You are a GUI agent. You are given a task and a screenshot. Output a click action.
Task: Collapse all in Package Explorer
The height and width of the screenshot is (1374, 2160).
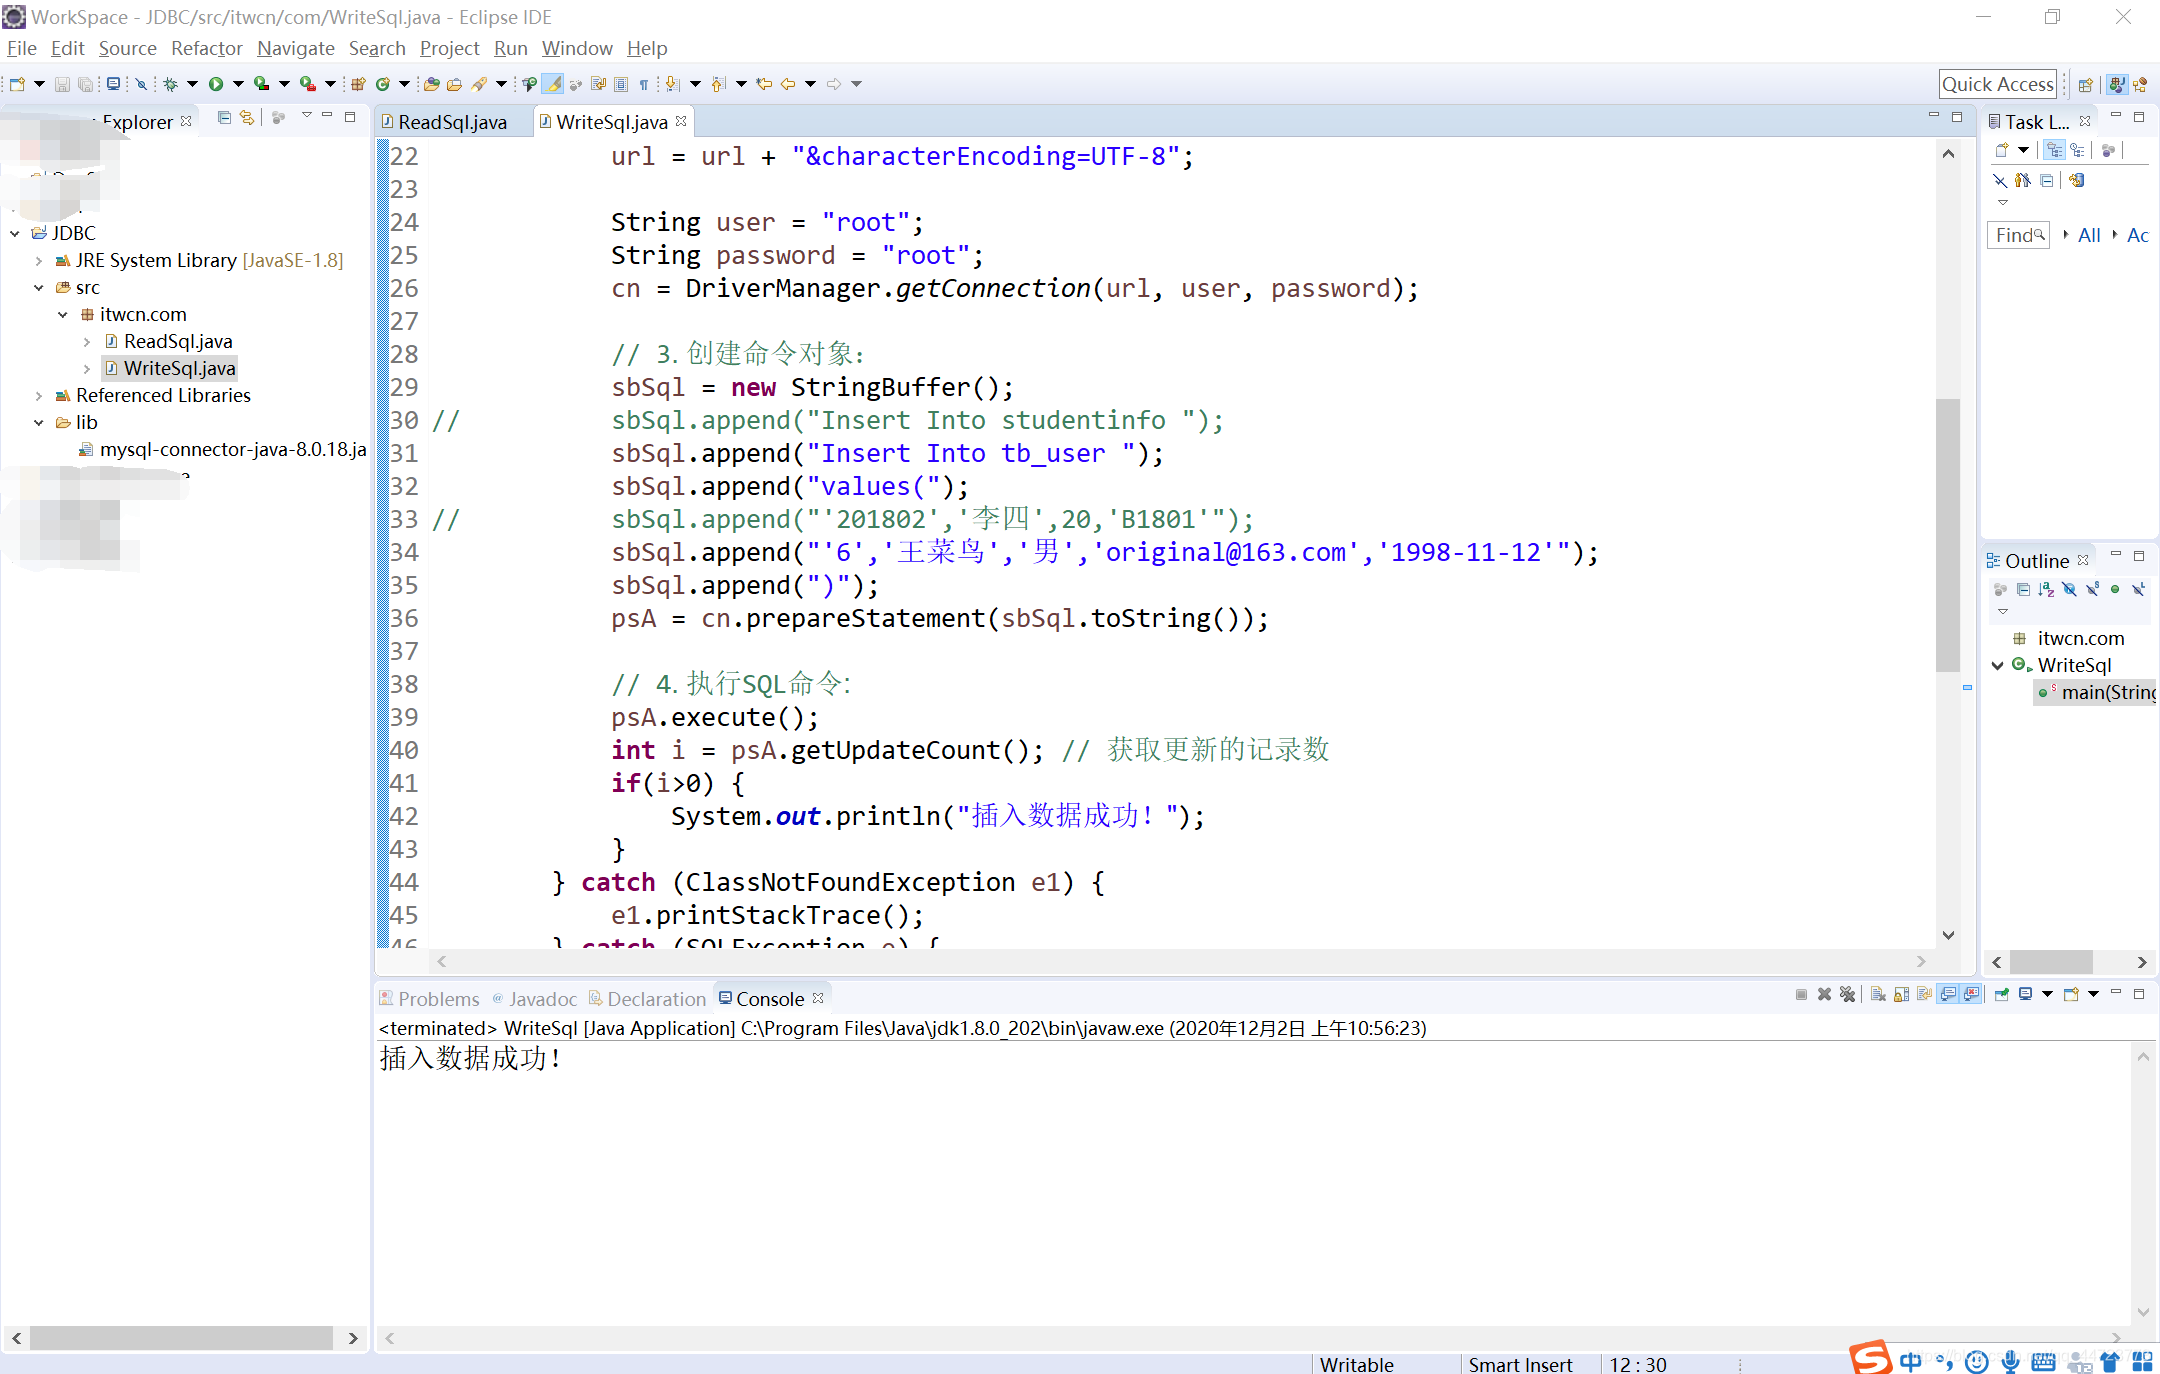coord(224,118)
